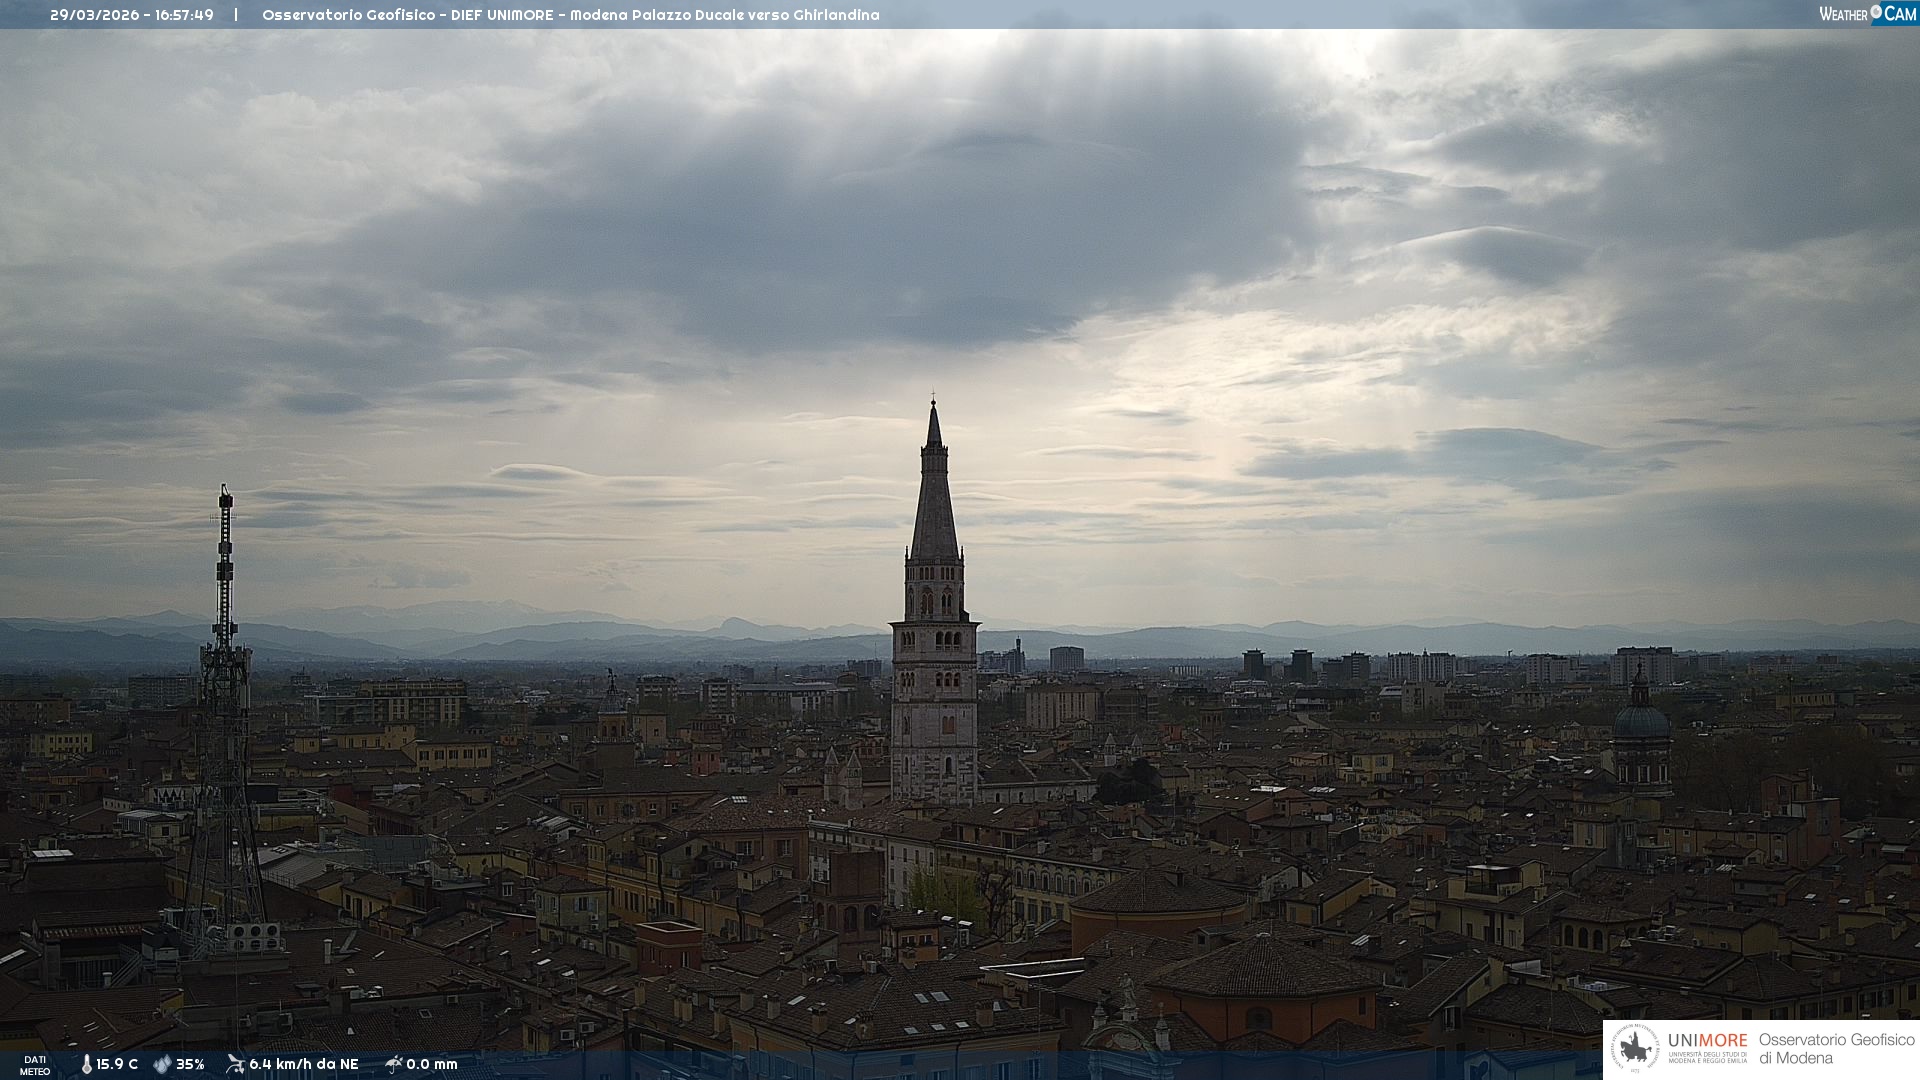Click the UNIMORE logo text
This screenshot has width=1920, height=1080.
point(1707,1041)
